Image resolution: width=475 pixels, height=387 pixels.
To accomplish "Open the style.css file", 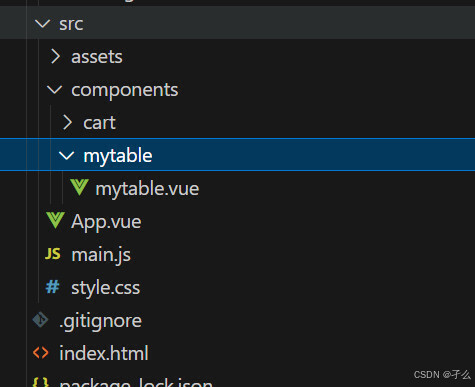I will 105,288.
